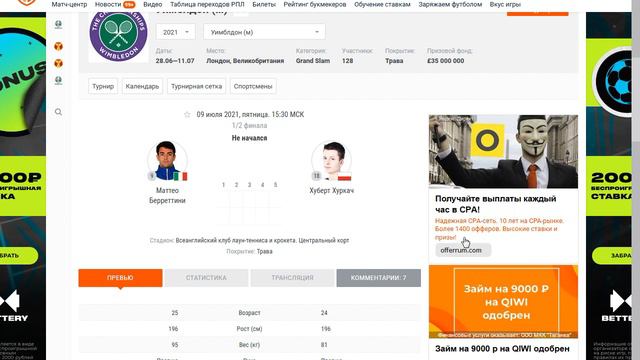640x360 pixels.
Task: Open the Уимблдон (м) tournament dropdown
Action: pos(264,32)
